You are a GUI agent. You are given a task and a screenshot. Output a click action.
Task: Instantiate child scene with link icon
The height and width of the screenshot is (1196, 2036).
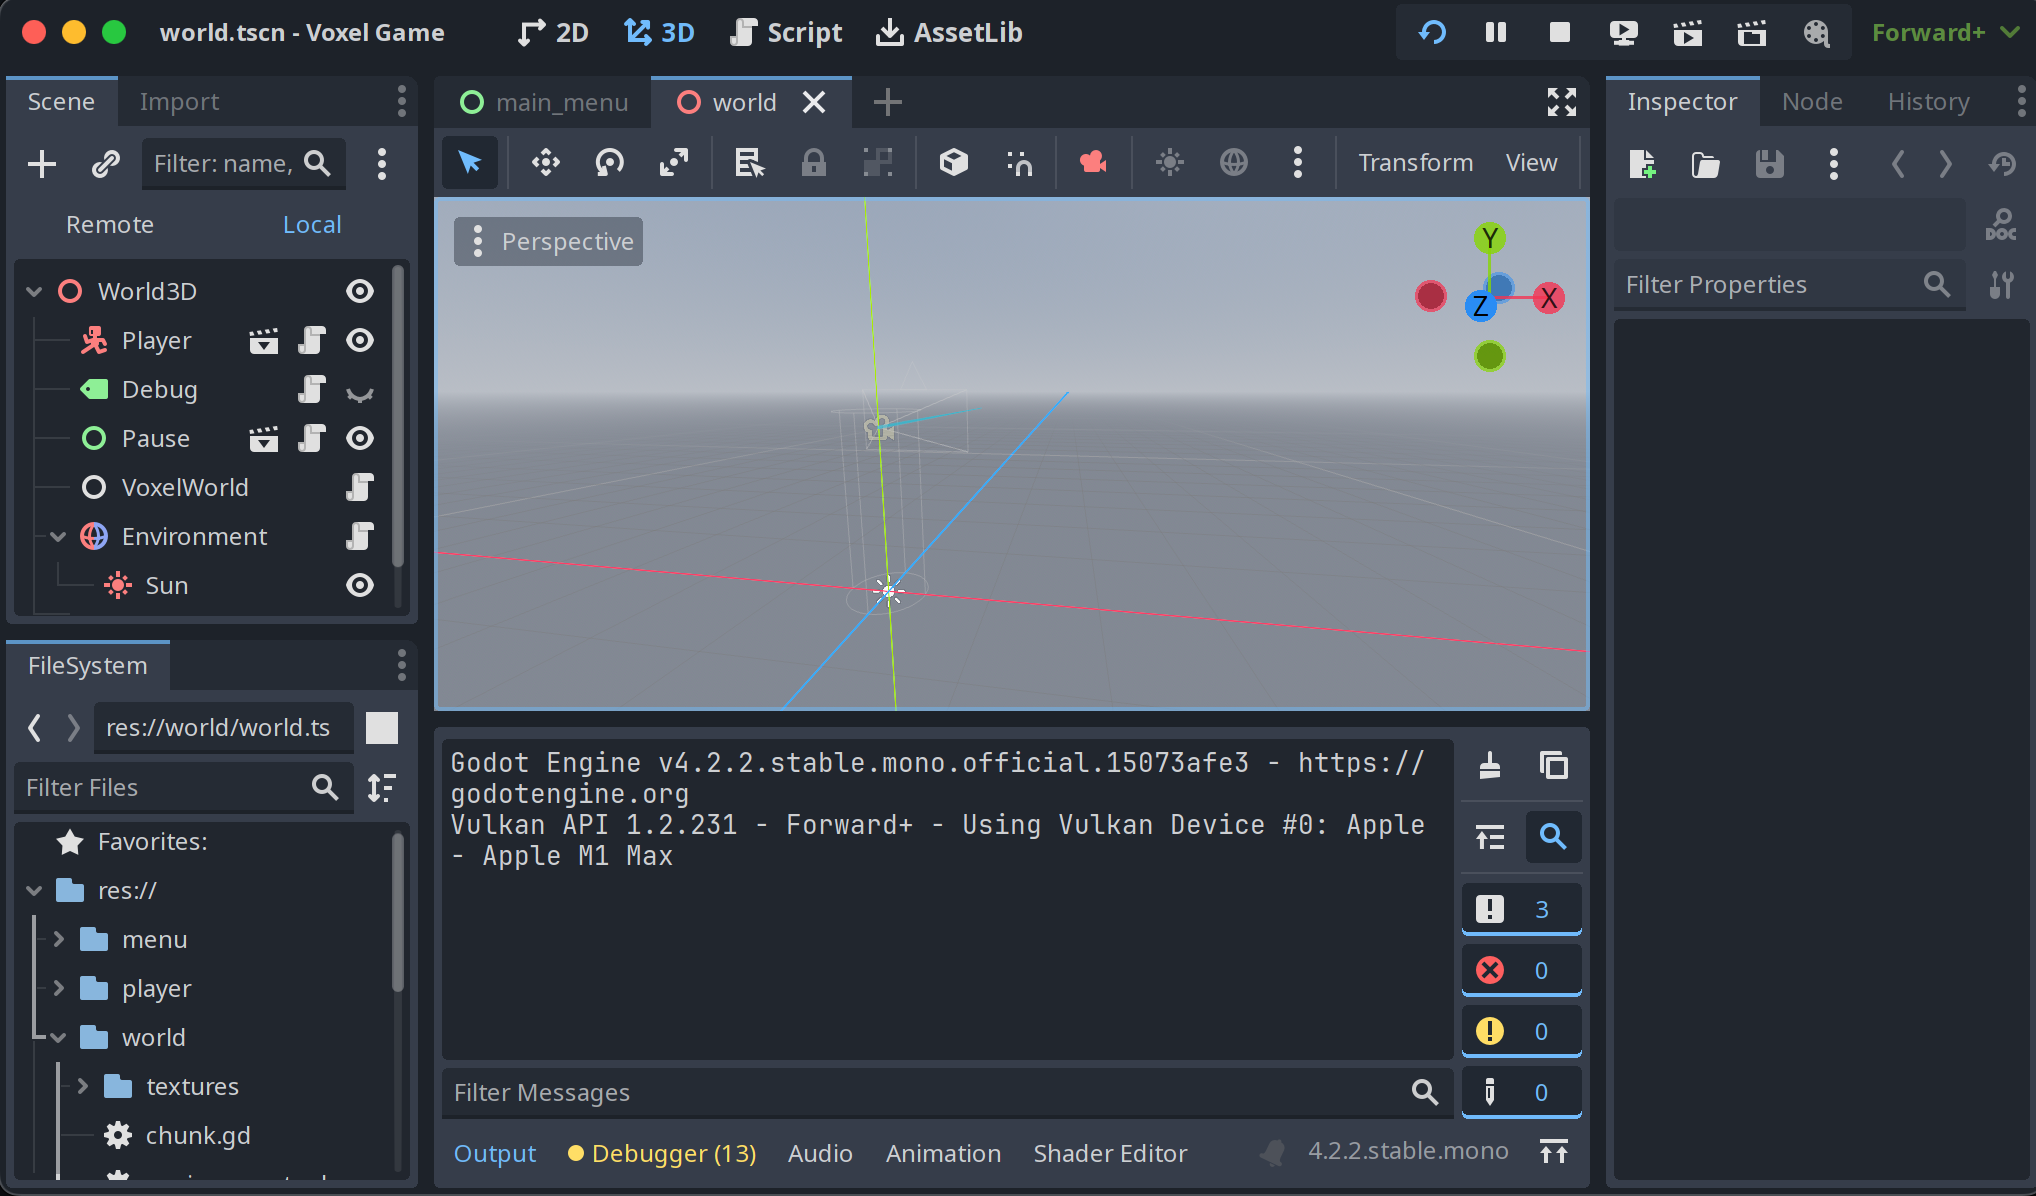[106, 164]
